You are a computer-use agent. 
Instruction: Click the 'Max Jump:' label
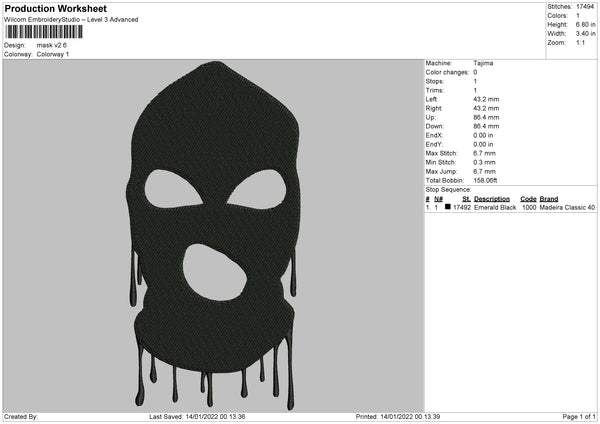tap(442, 172)
